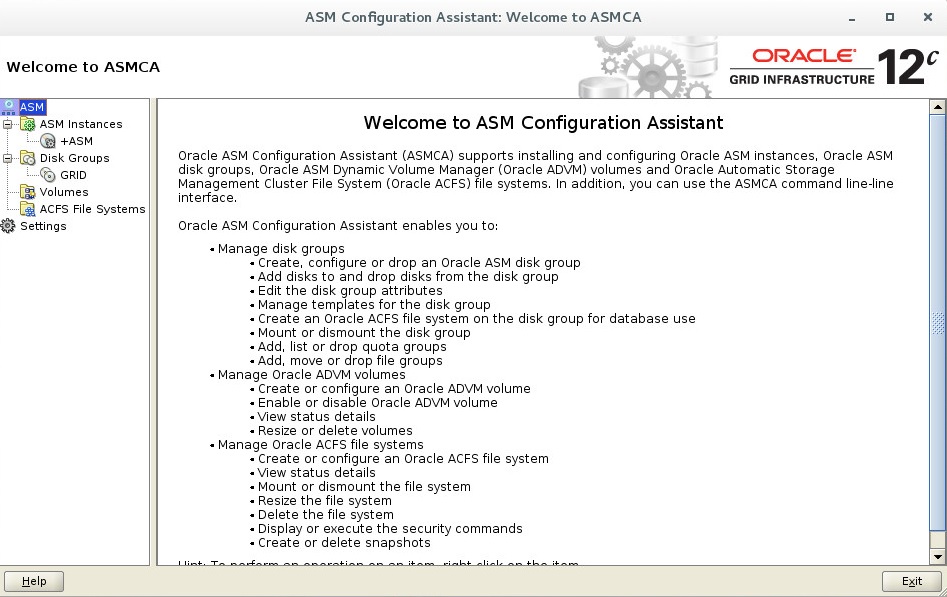Screen dimensions: 947x597
Task: Click the Exit button
Action: (x=911, y=581)
